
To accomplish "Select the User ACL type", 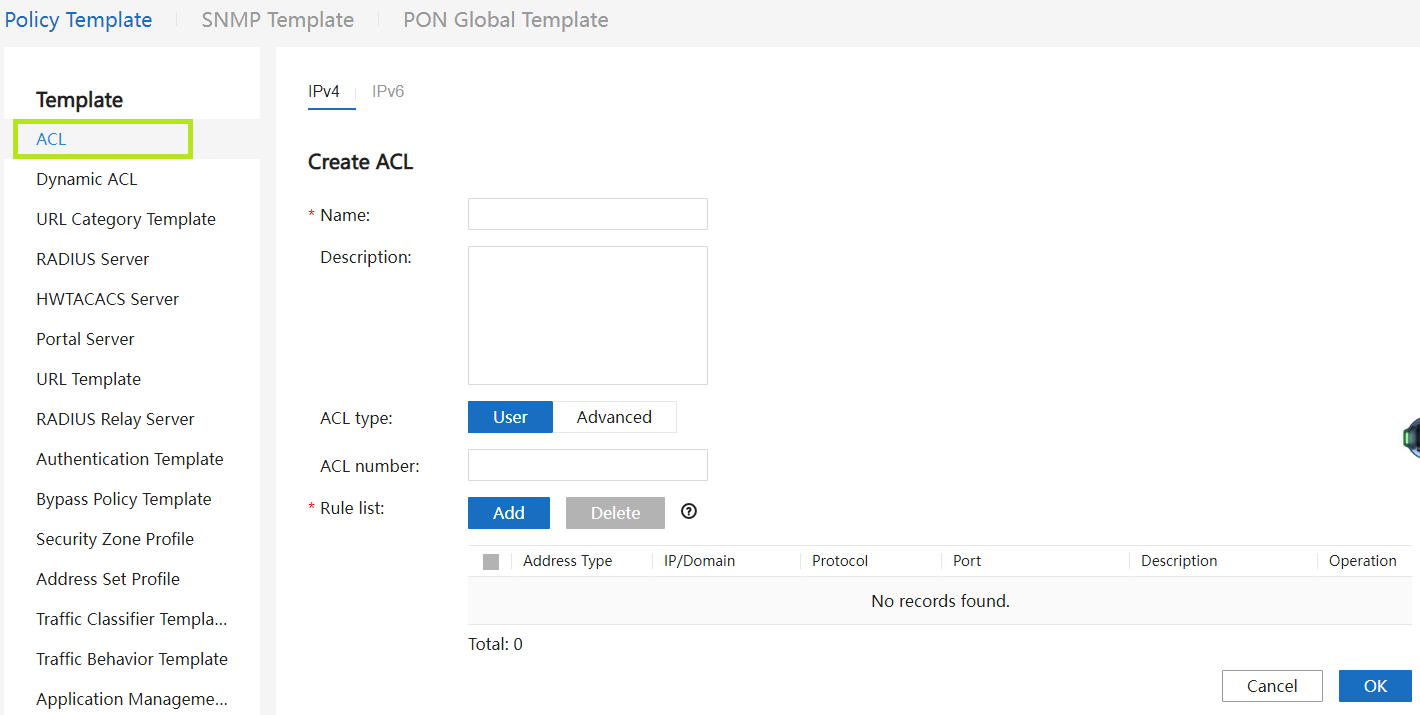I will pyautogui.click(x=510, y=417).
